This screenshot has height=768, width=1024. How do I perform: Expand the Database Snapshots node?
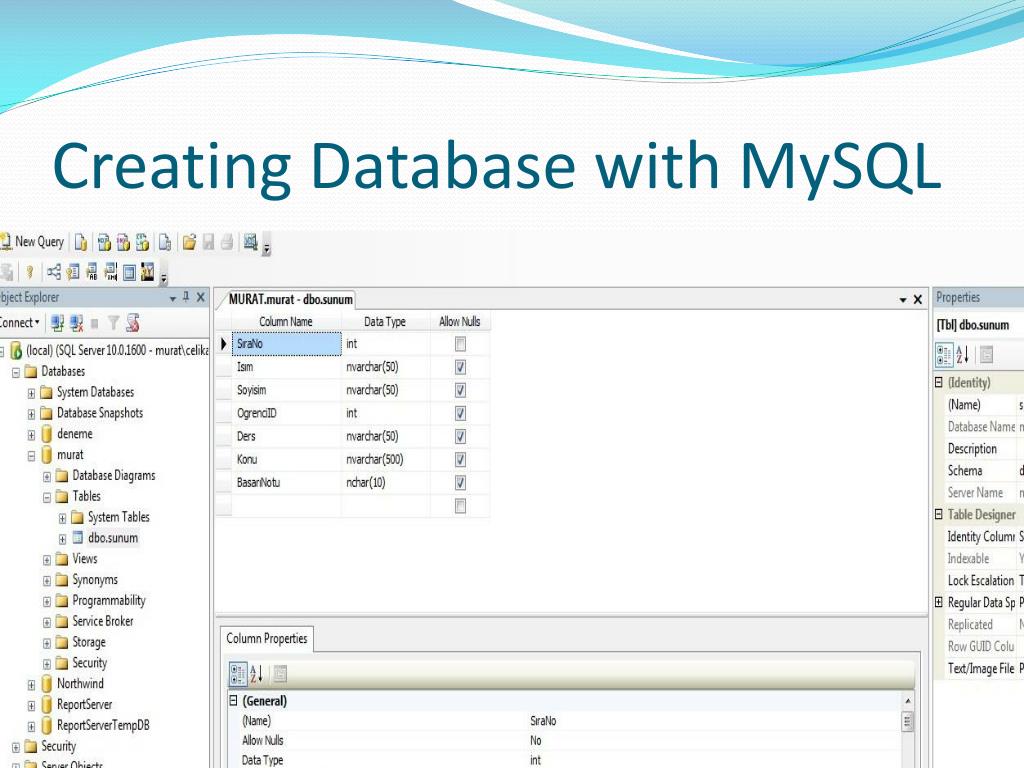(x=31, y=414)
